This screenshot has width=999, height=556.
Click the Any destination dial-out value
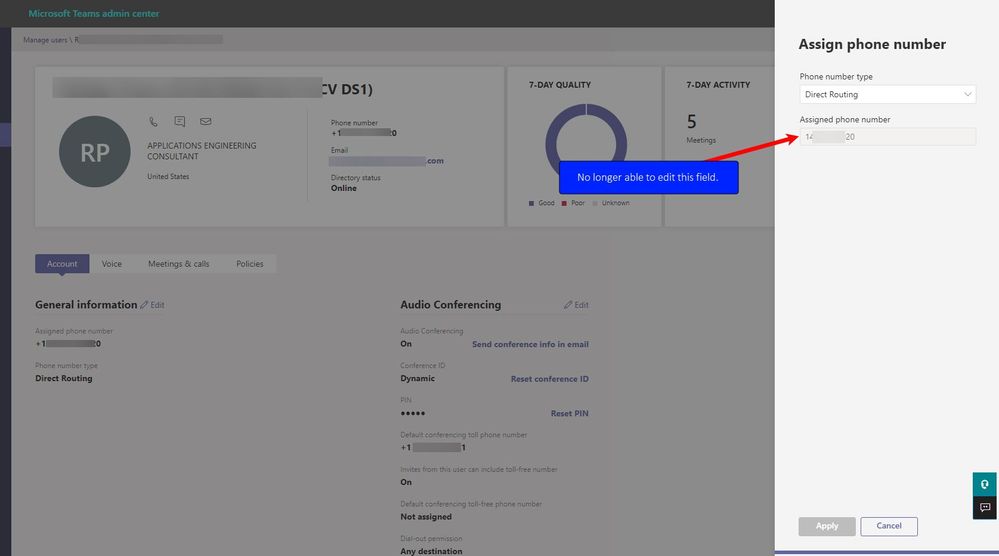431,551
